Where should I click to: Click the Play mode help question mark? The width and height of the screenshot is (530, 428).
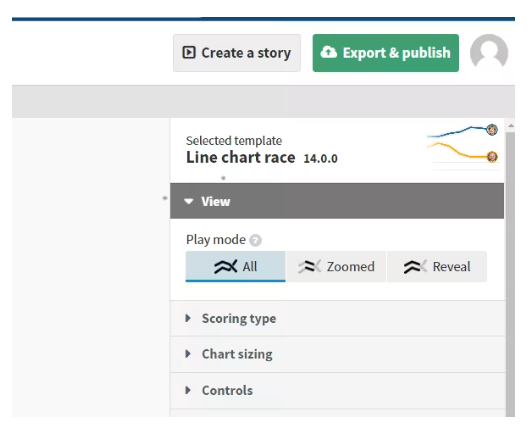coord(255,240)
